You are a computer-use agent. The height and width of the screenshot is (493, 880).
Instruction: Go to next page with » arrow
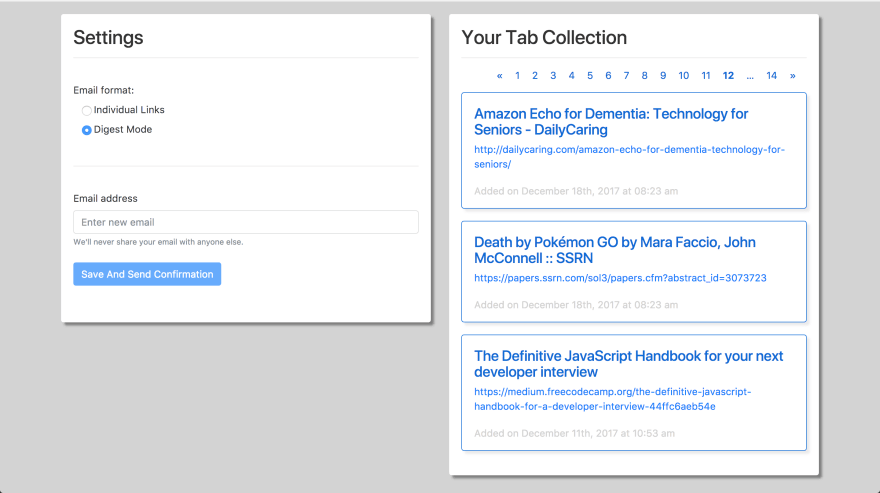pyautogui.click(x=792, y=75)
